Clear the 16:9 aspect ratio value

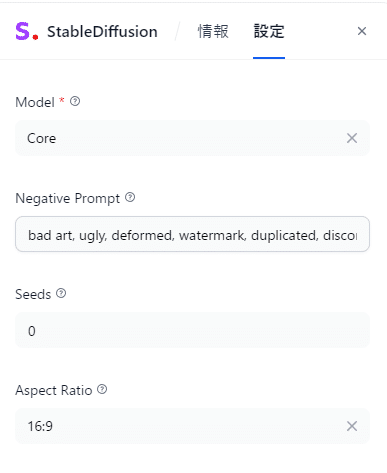tap(352, 426)
